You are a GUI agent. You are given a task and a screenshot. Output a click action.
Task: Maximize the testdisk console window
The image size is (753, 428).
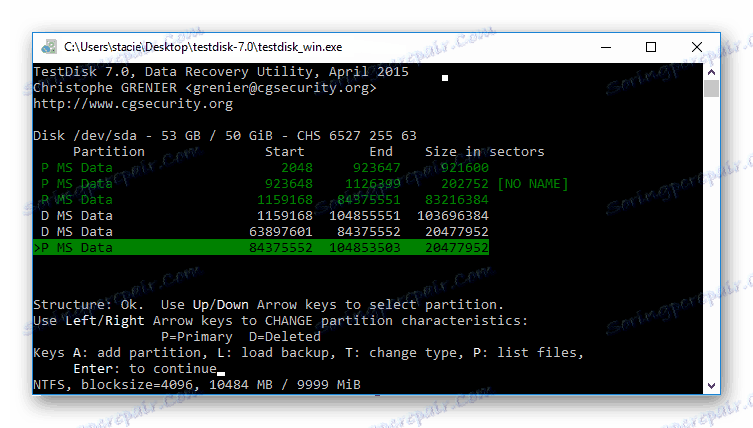click(x=651, y=47)
